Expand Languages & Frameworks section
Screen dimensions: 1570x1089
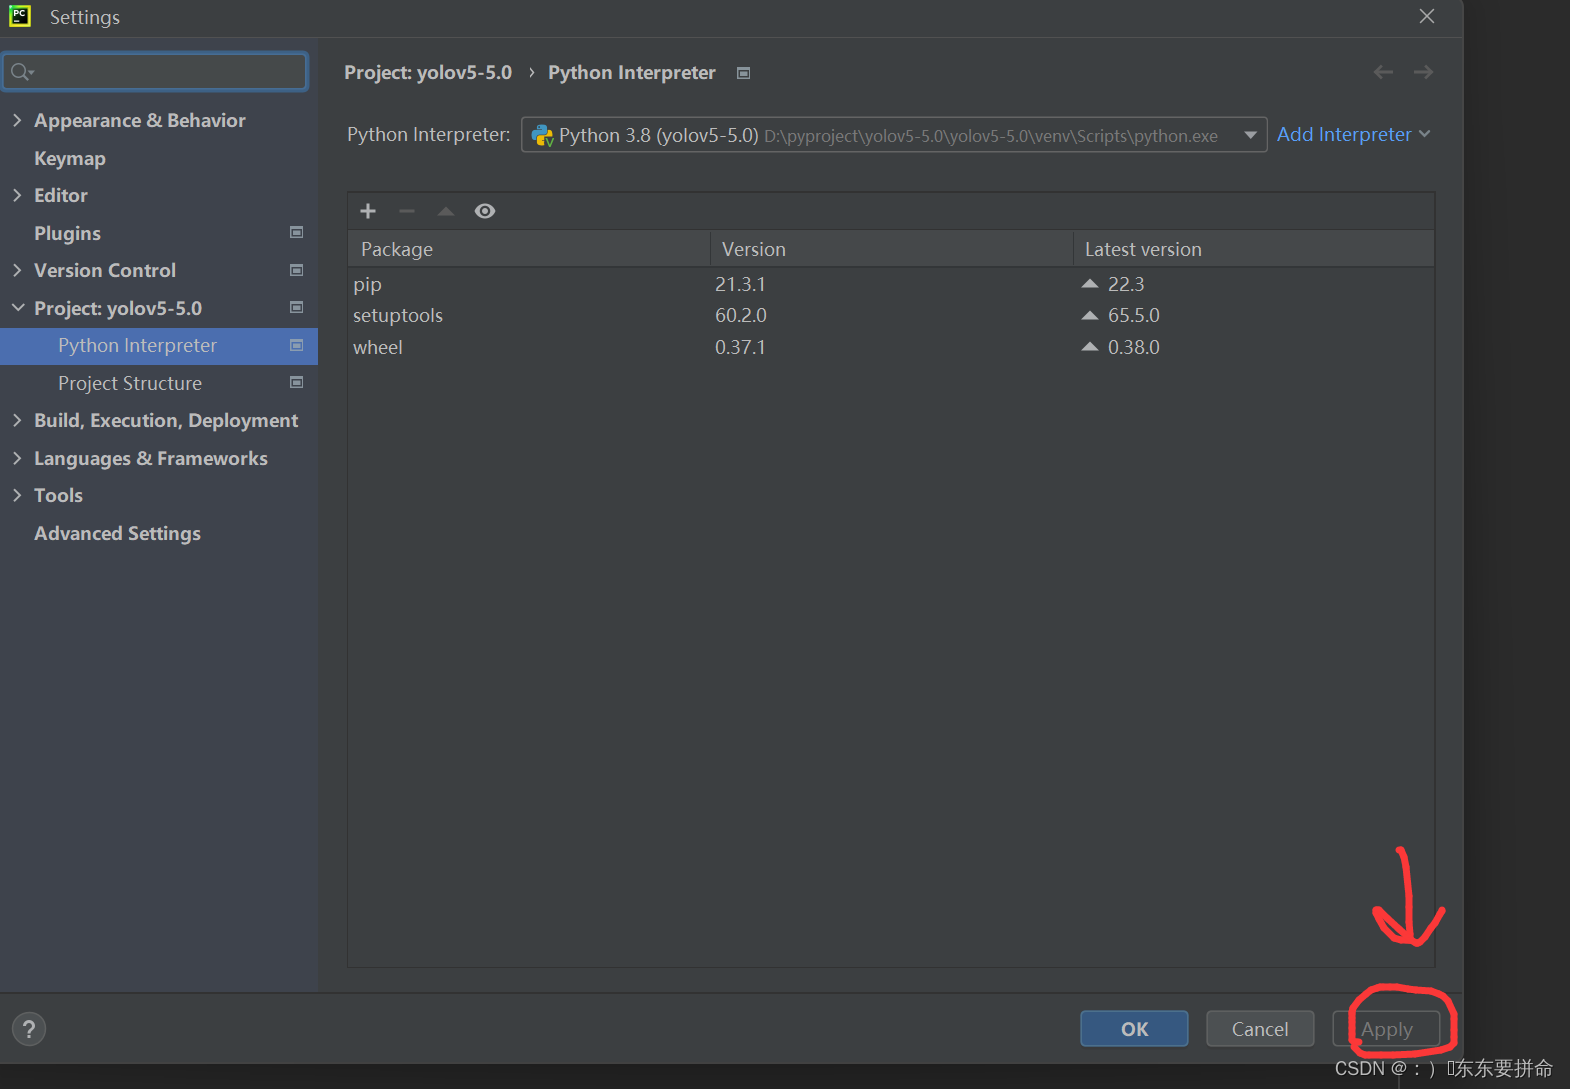point(17,458)
